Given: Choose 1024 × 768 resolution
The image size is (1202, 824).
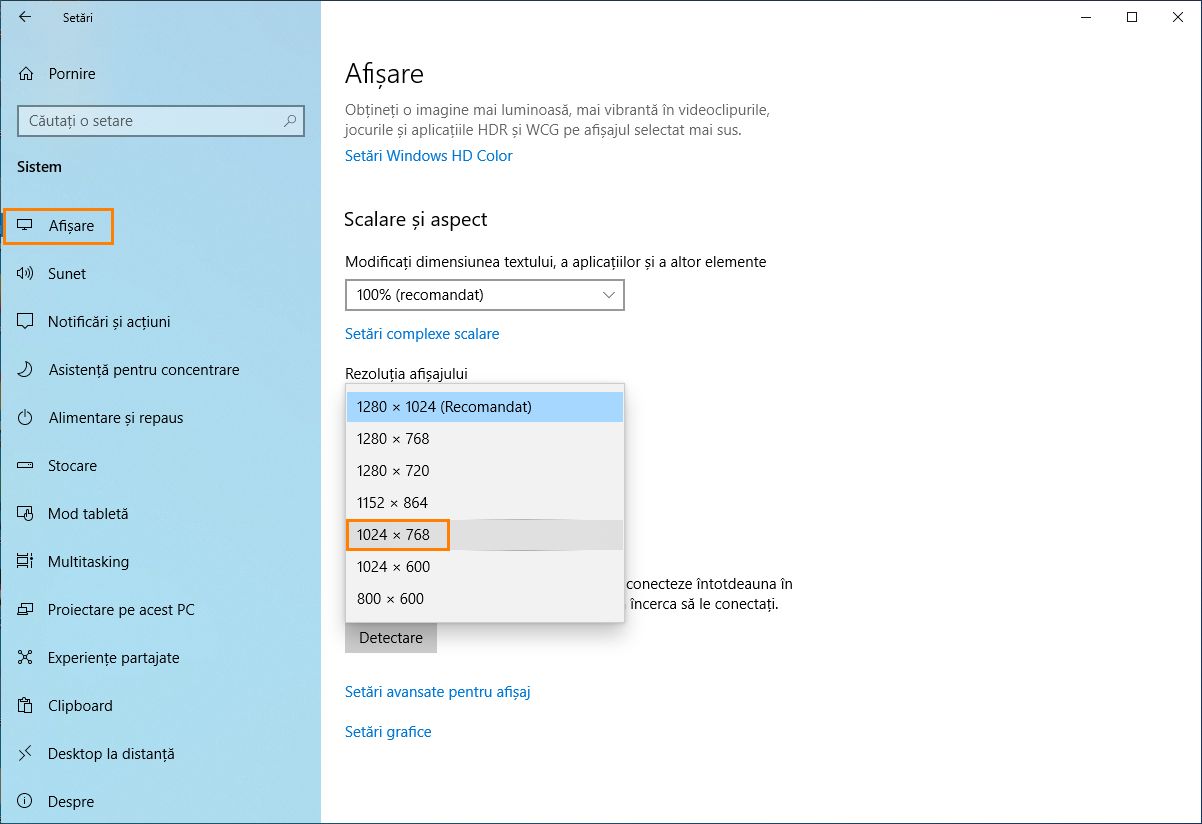Looking at the screenshot, I should (x=485, y=535).
